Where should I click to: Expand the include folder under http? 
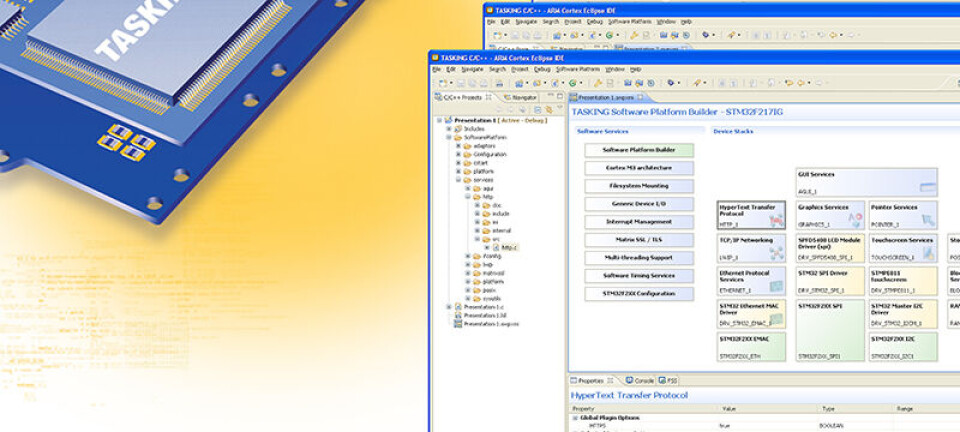(x=477, y=214)
